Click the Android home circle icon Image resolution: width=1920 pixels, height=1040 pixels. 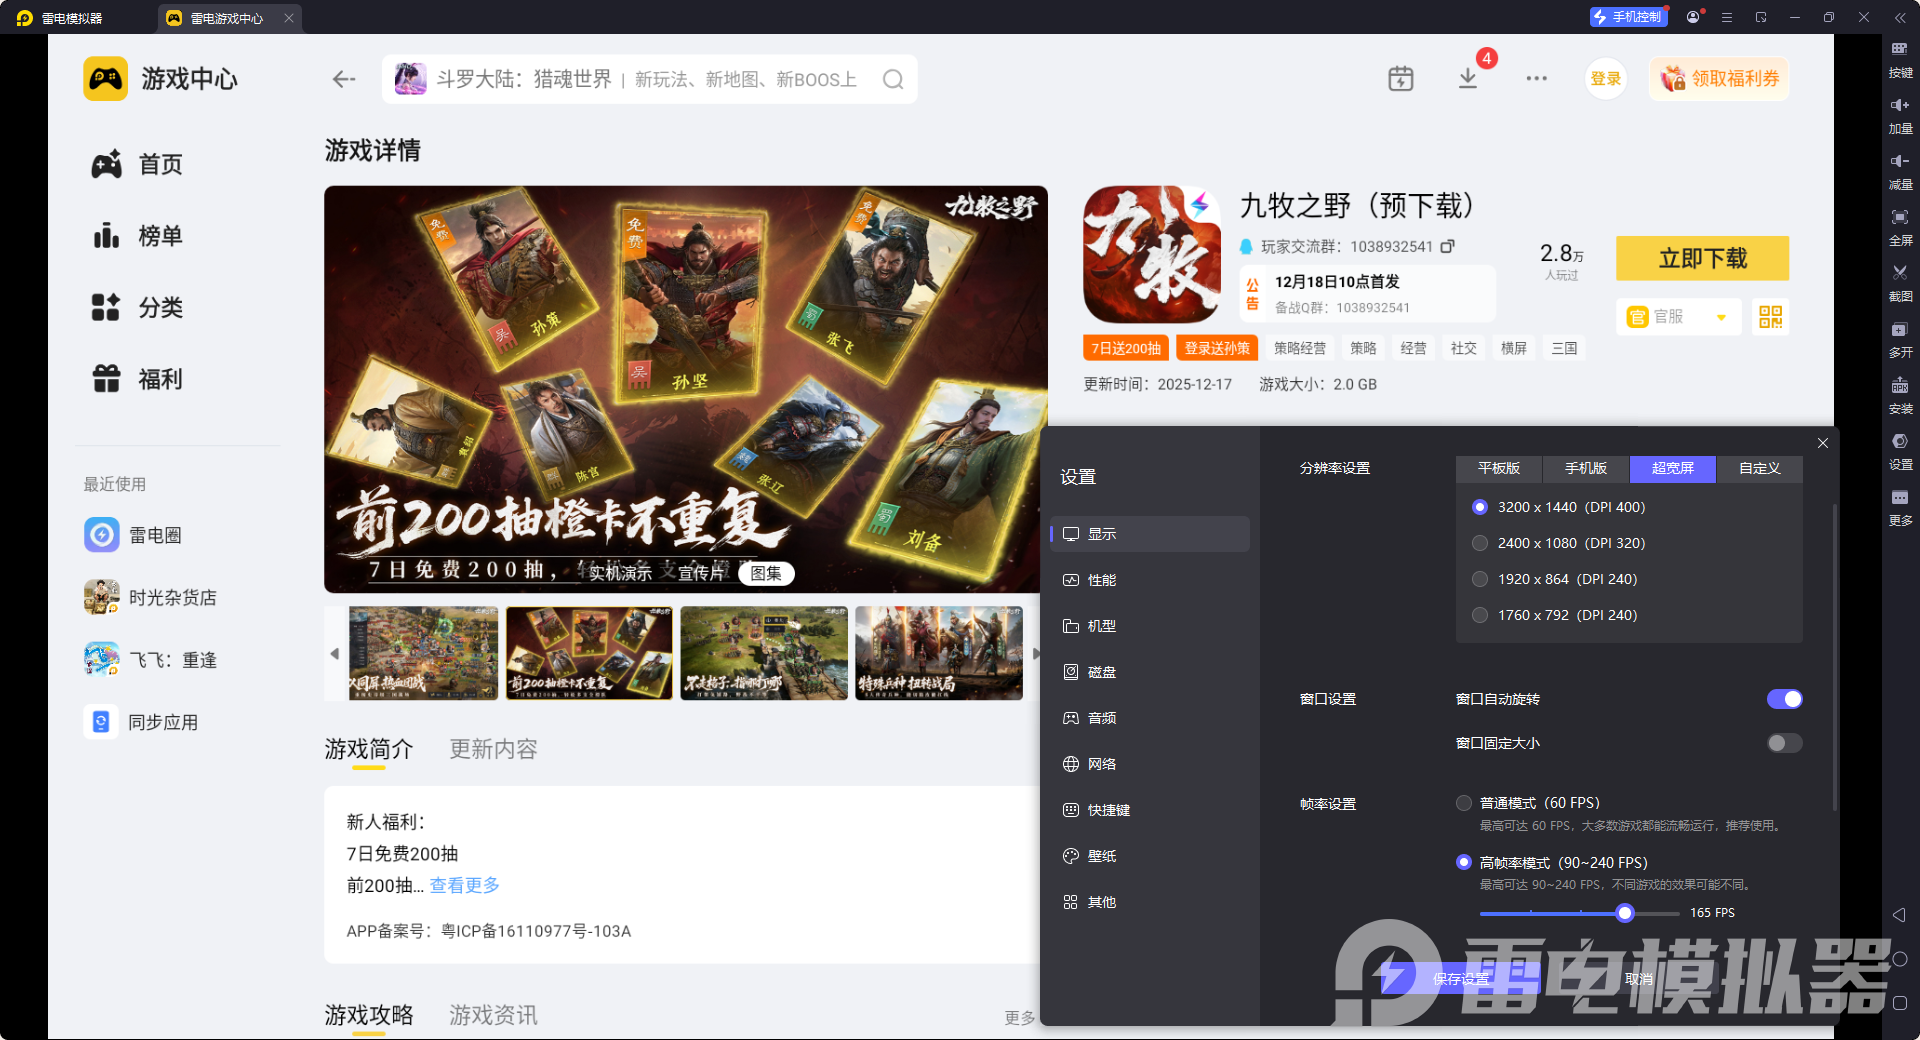pos(1900,959)
